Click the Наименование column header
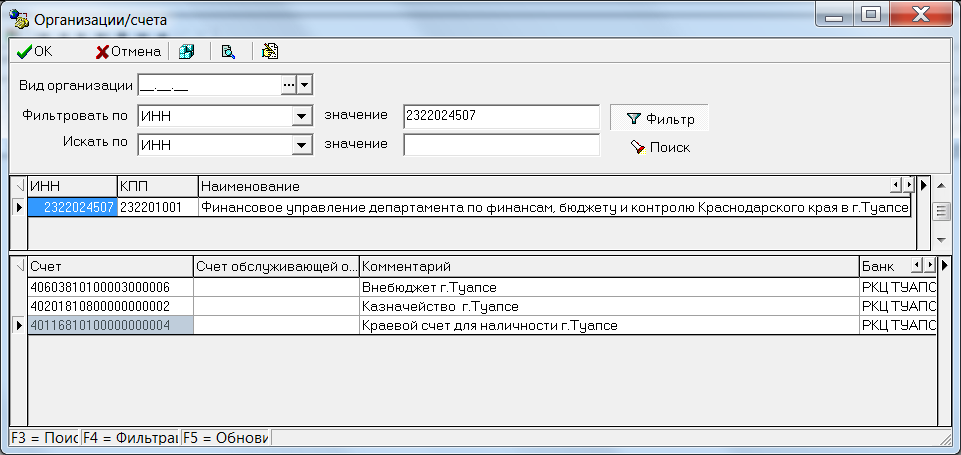This screenshot has width=961, height=455. 540,187
